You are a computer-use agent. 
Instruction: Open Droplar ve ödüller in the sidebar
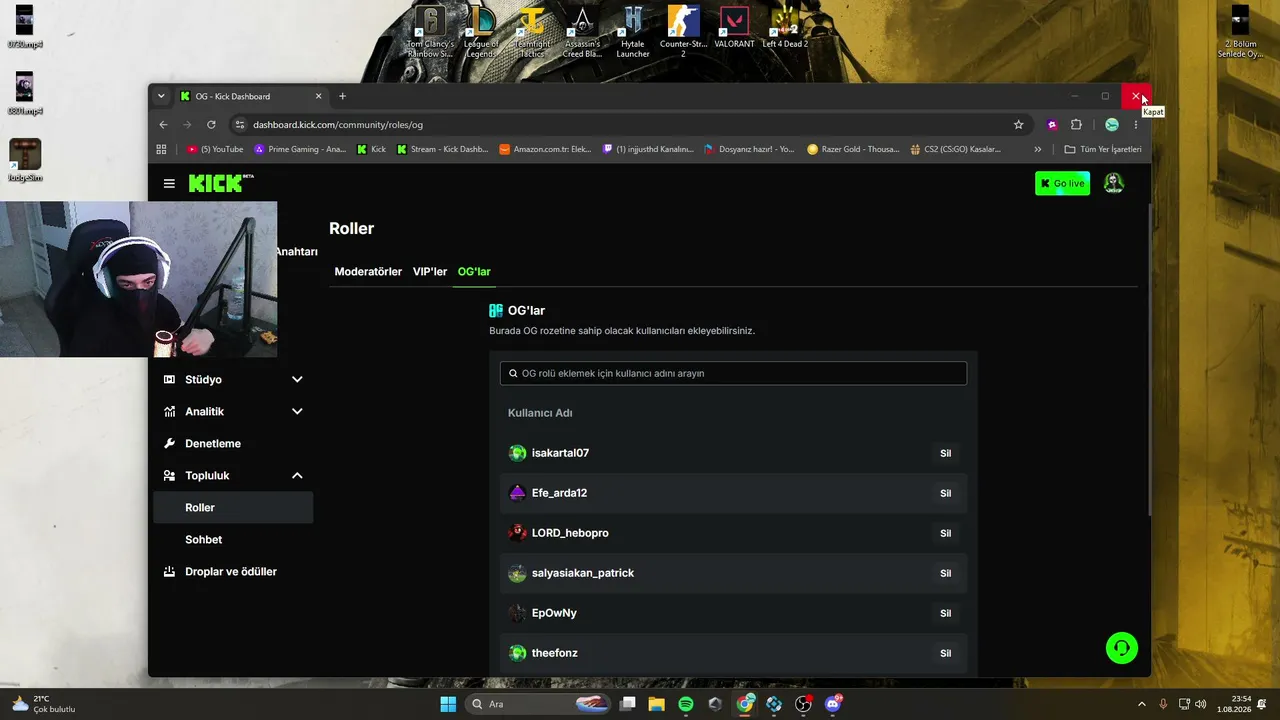pyautogui.click(x=233, y=571)
